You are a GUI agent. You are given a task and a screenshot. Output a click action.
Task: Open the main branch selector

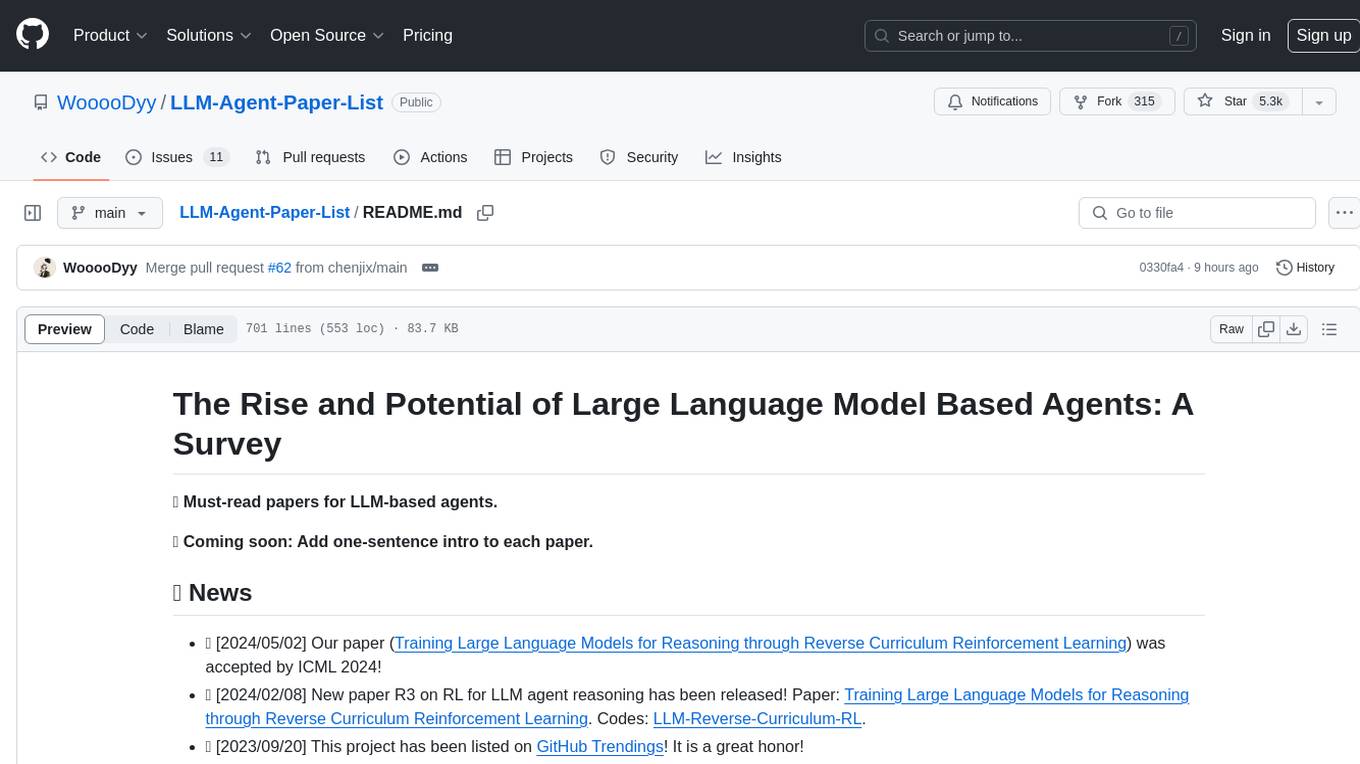click(x=109, y=213)
